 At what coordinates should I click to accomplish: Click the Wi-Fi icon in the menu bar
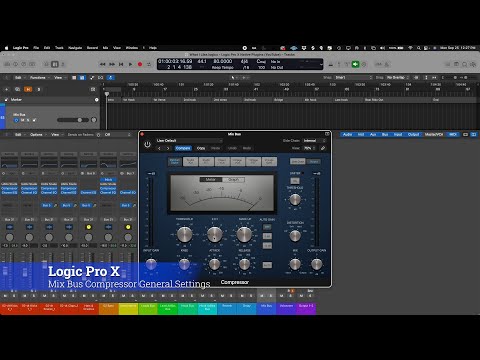pyautogui.click(x=411, y=48)
